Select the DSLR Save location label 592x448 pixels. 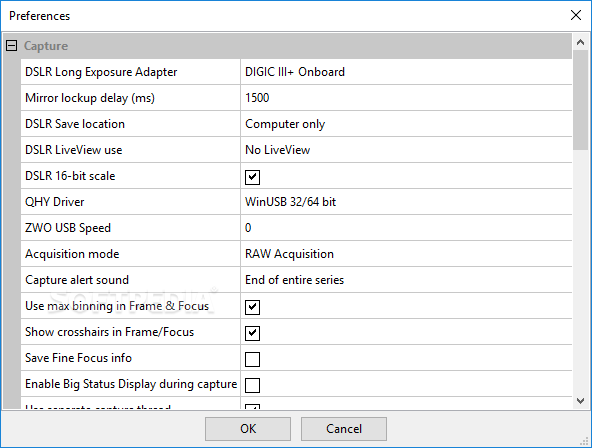coord(75,124)
